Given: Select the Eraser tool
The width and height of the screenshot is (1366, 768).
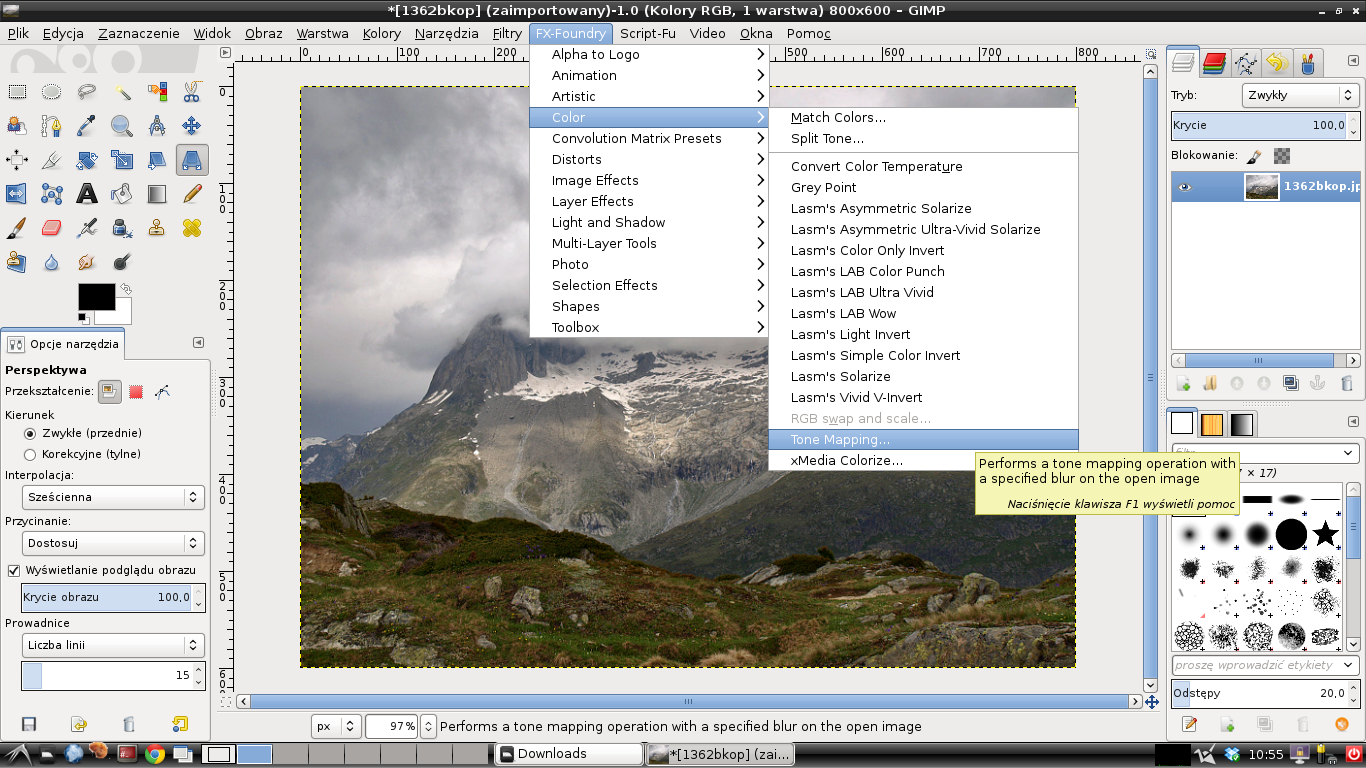Looking at the screenshot, I should pos(52,228).
